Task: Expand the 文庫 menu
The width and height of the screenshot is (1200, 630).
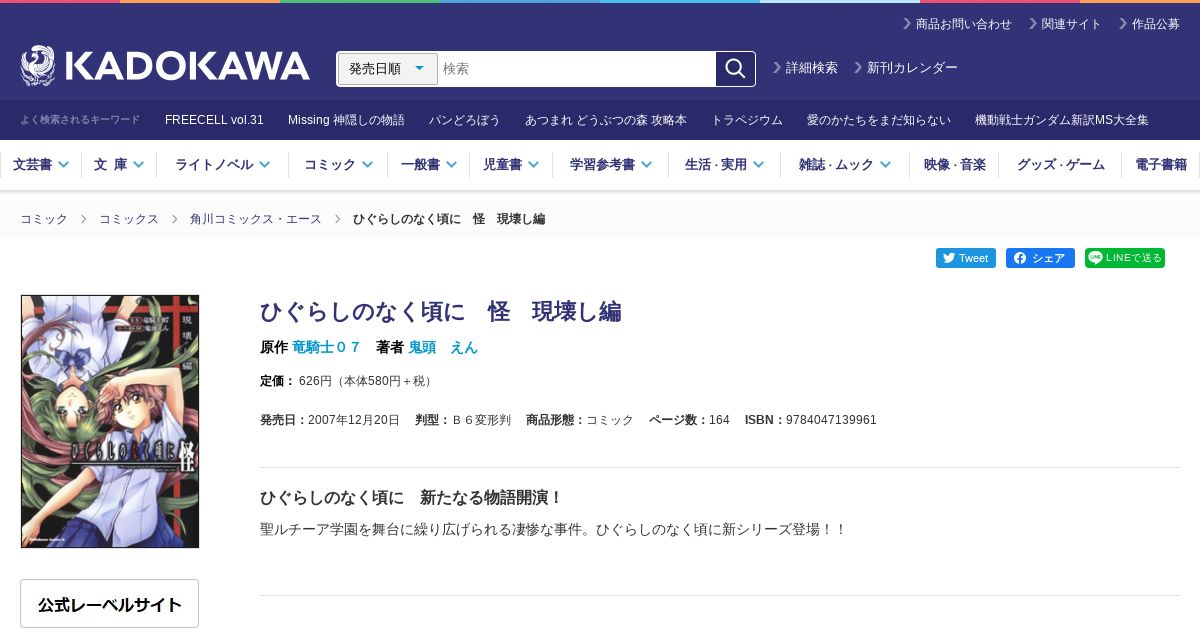Action: (119, 165)
